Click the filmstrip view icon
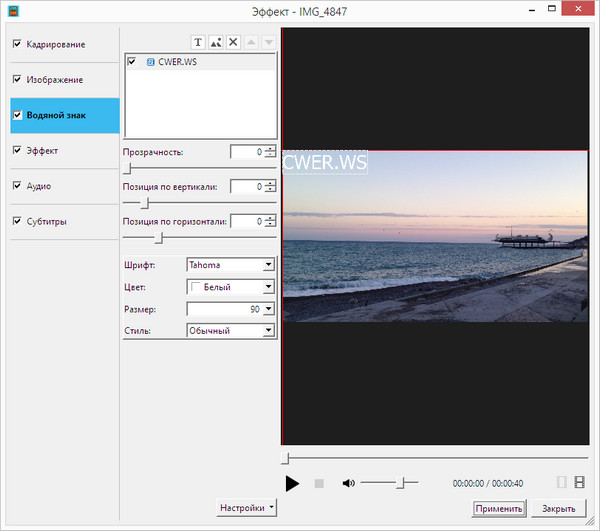The height and width of the screenshot is (531, 600). pyautogui.click(x=579, y=483)
